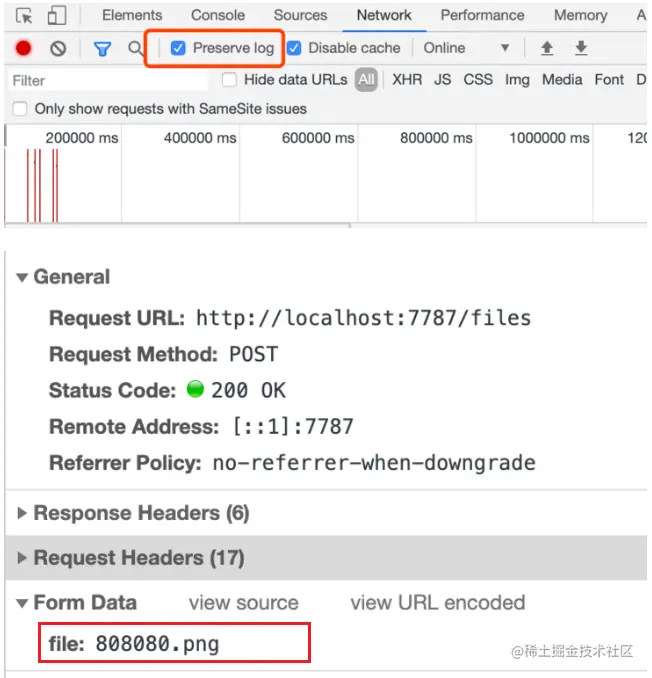The height and width of the screenshot is (678, 652).
Task: Open the Sources tab
Action: tap(300, 15)
